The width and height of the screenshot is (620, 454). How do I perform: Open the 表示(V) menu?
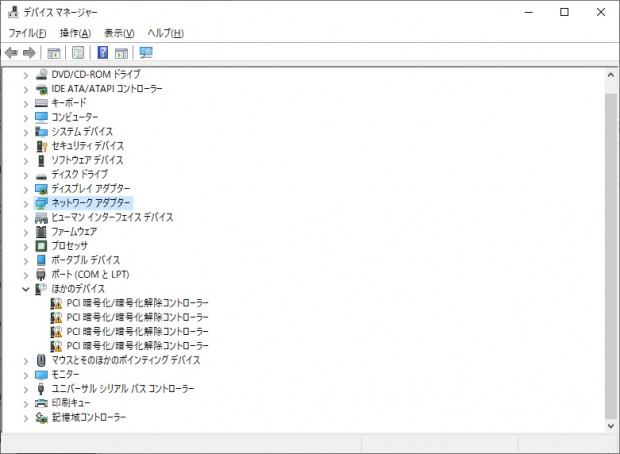tap(119, 33)
